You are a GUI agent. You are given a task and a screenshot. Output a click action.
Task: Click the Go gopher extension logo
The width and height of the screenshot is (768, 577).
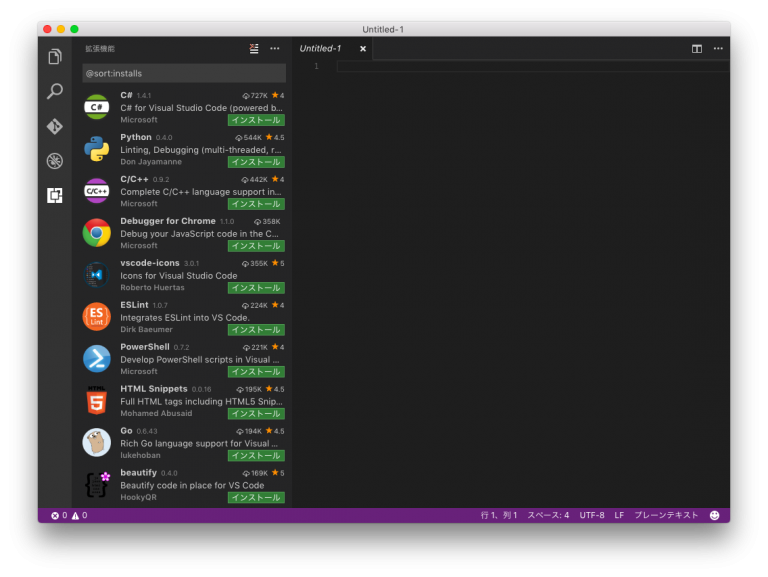click(x=96, y=442)
